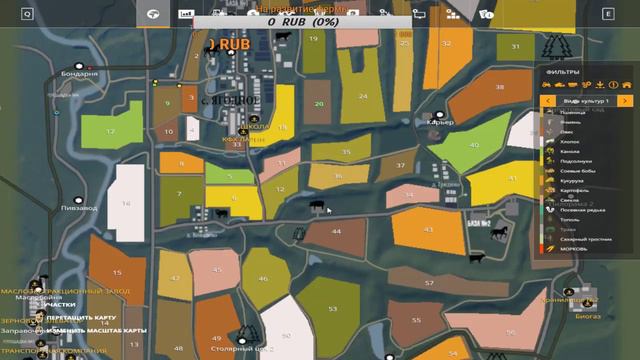This screenshot has width=640, height=360.
Task: Click the Биогаз hotspot icon
Action: pos(588,304)
